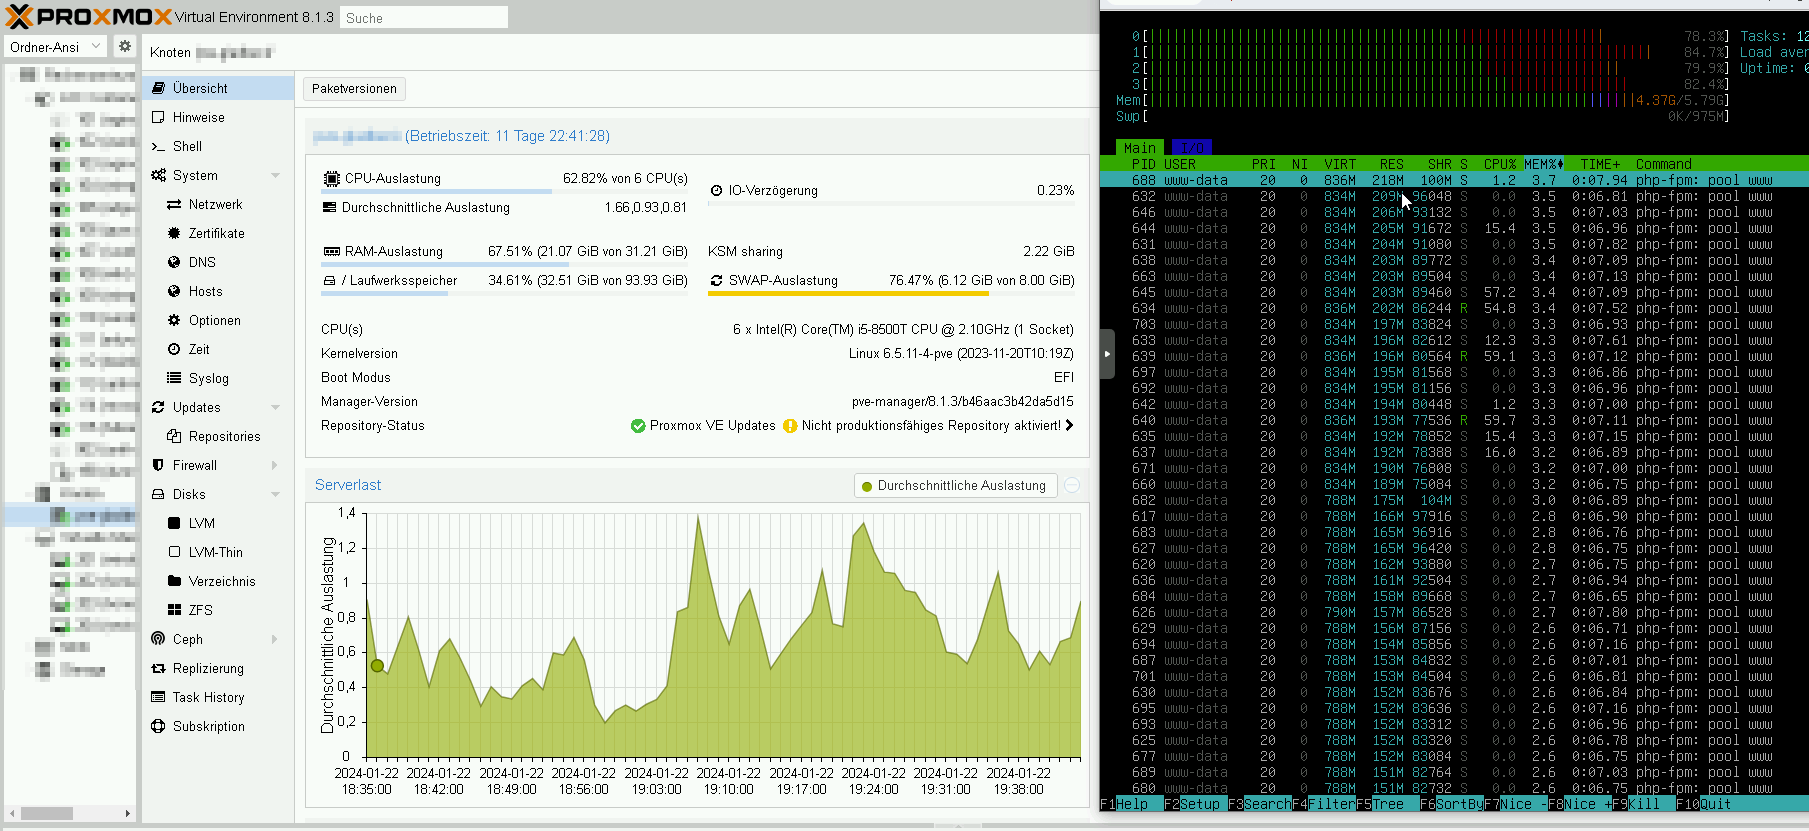The image size is (1809, 831).
Task: Click the Zertifikate icon
Action: click(x=174, y=233)
